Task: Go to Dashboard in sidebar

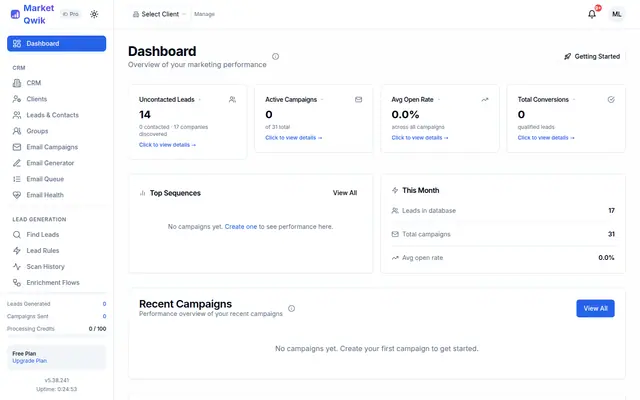Action: click(56, 44)
